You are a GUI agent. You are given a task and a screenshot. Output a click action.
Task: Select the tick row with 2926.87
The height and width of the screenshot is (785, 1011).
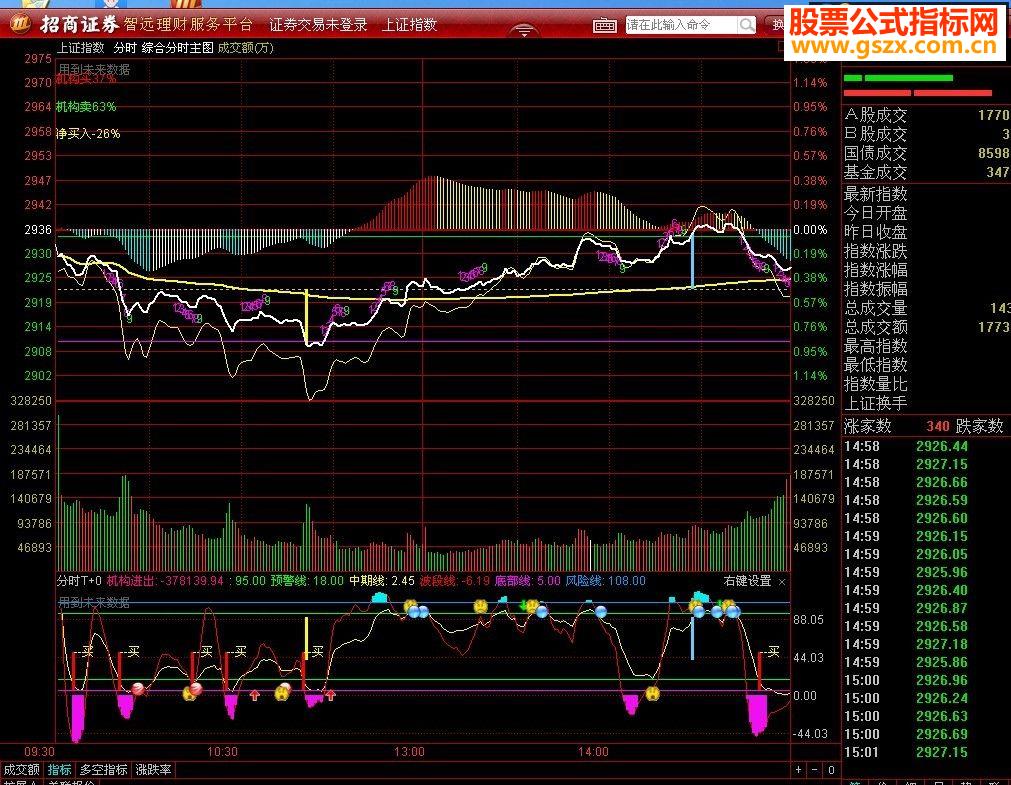coord(926,608)
